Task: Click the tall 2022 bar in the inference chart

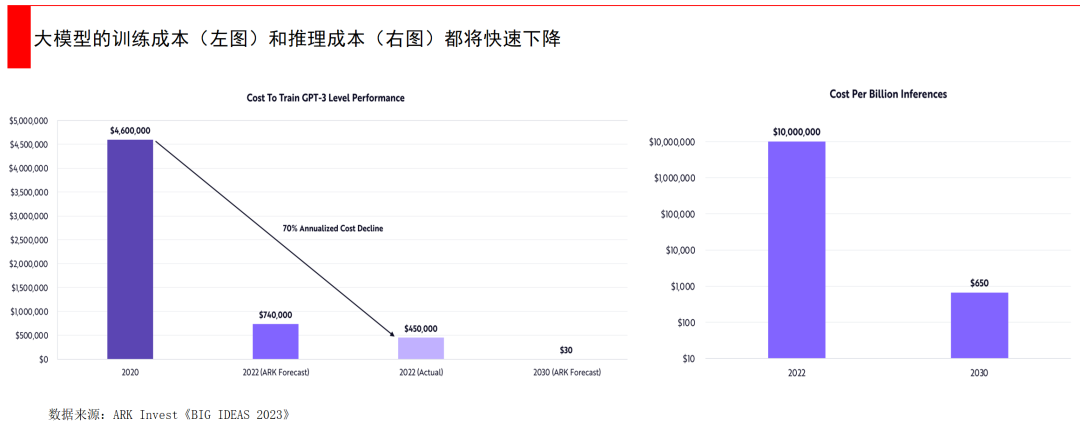Action: click(796, 249)
